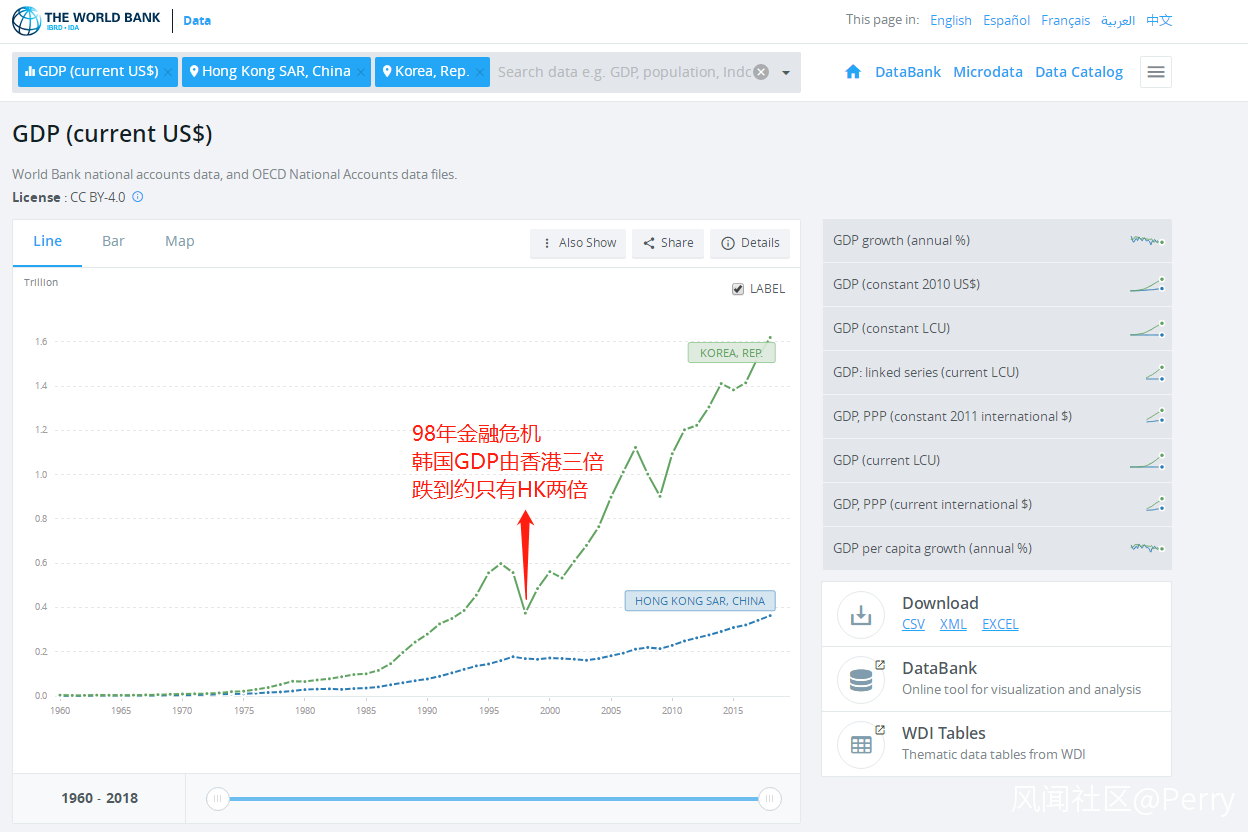The image size is (1248, 832).
Task: Open GDP, PPP (constant 2011) sparkline
Action: coord(1155,416)
